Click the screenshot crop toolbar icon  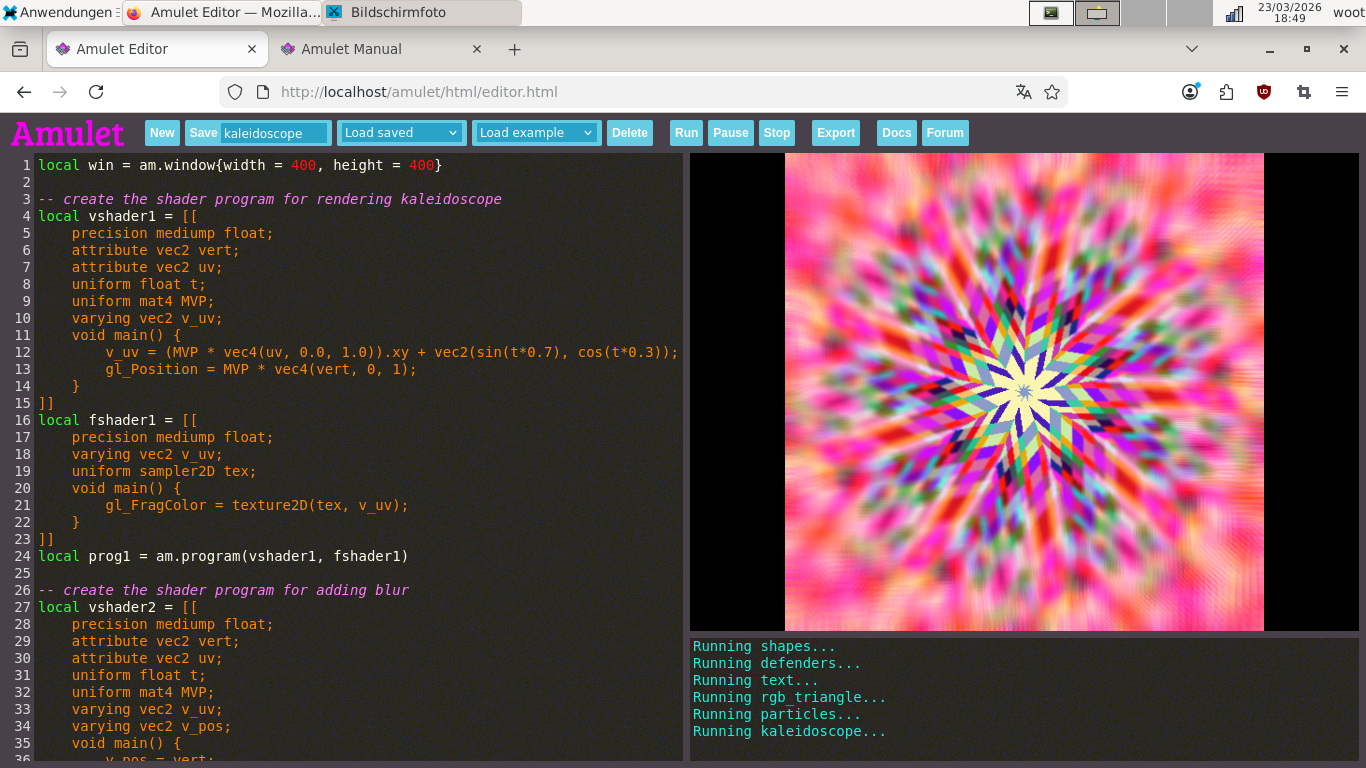pos(1304,92)
